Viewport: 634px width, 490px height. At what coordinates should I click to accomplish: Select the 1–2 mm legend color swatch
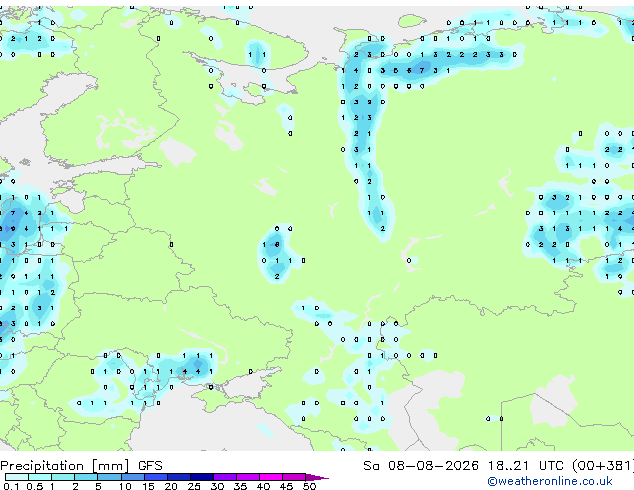point(63,477)
